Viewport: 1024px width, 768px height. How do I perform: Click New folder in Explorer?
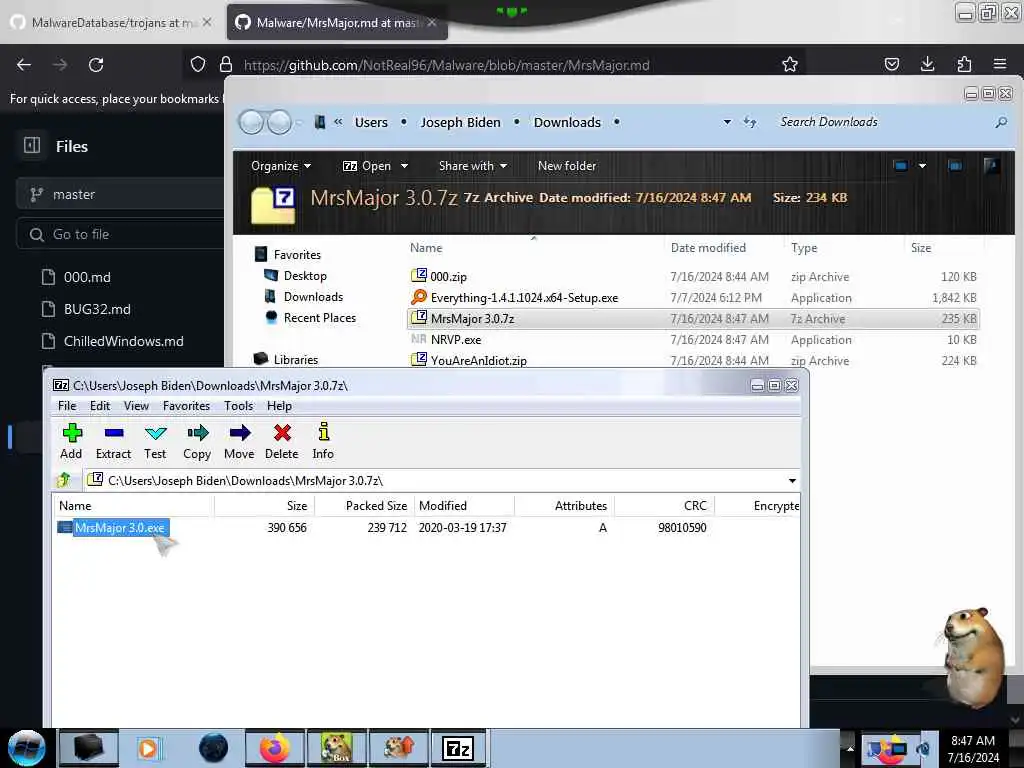pos(567,166)
